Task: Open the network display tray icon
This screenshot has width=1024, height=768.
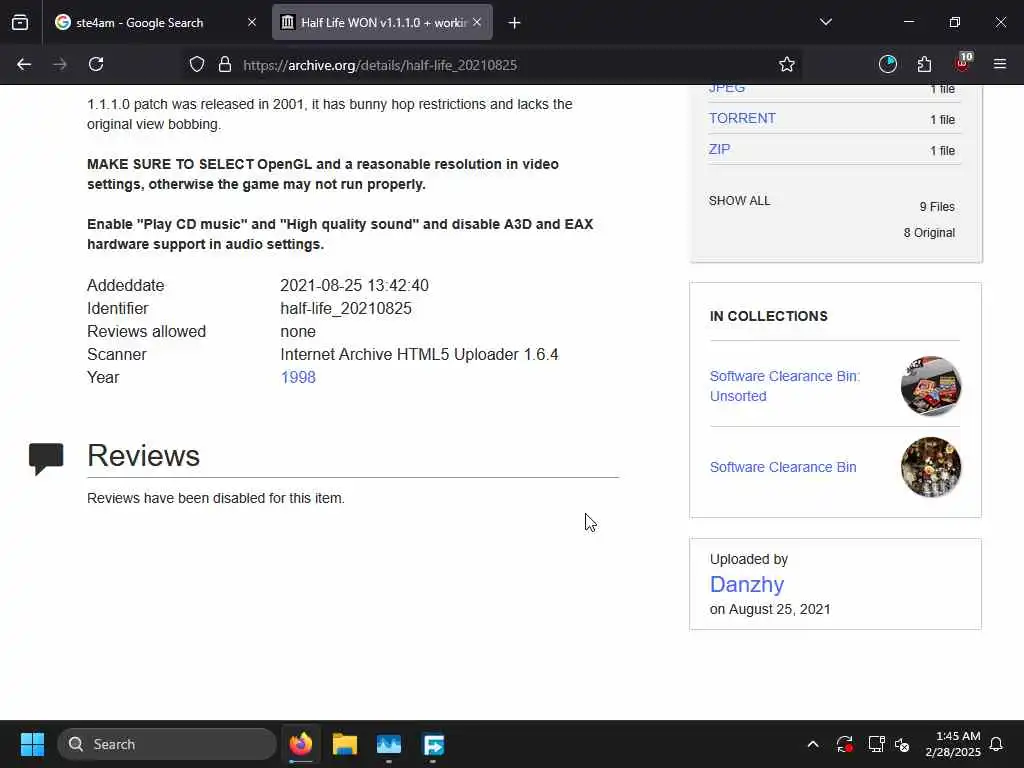Action: (876, 744)
